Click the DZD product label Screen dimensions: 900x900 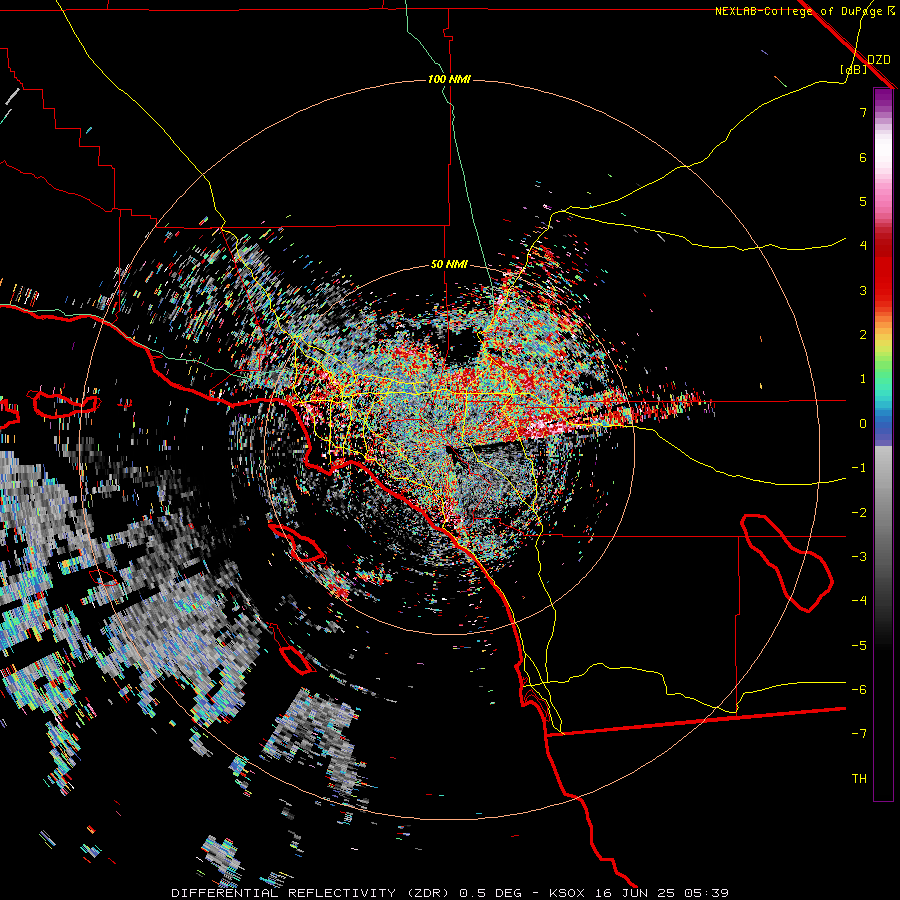coord(879,60)
